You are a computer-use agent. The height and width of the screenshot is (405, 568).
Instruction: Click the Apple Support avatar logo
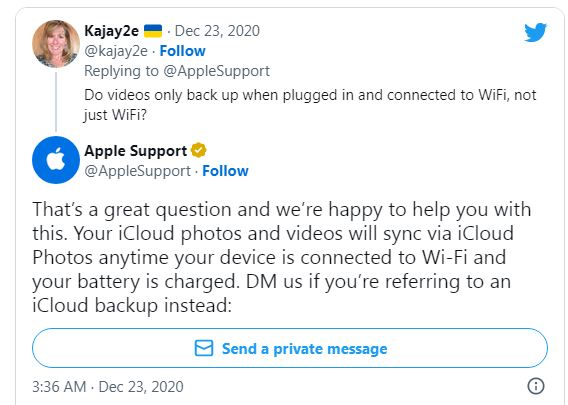56,160
